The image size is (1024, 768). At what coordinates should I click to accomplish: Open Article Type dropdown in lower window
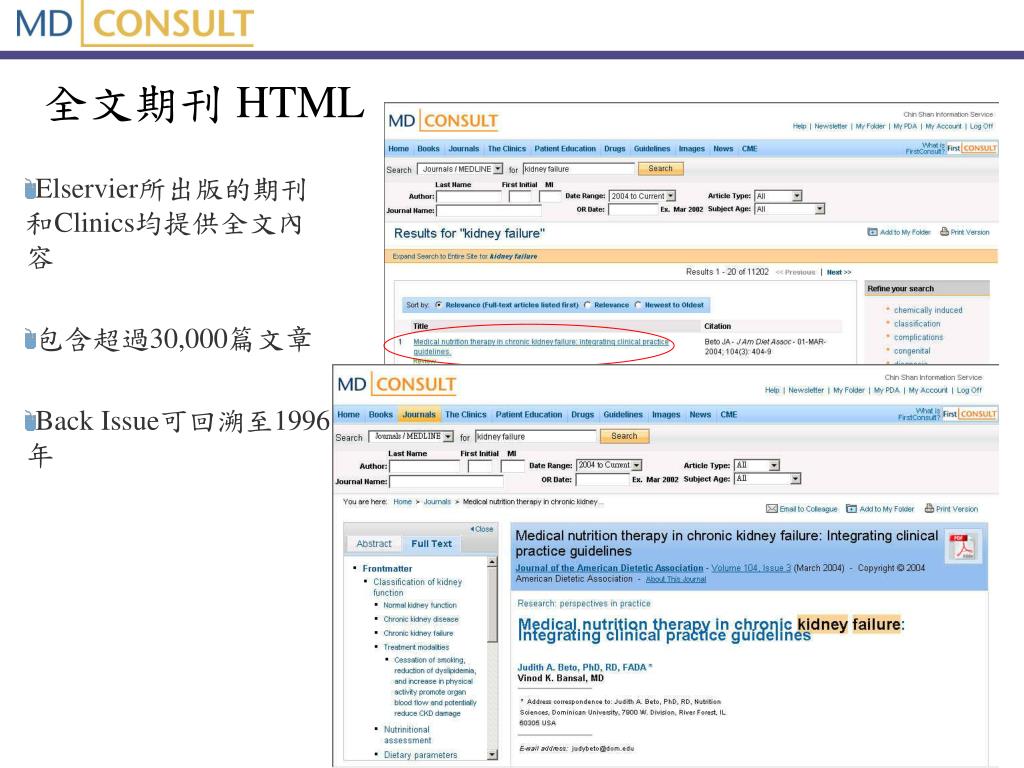point(757,465)
